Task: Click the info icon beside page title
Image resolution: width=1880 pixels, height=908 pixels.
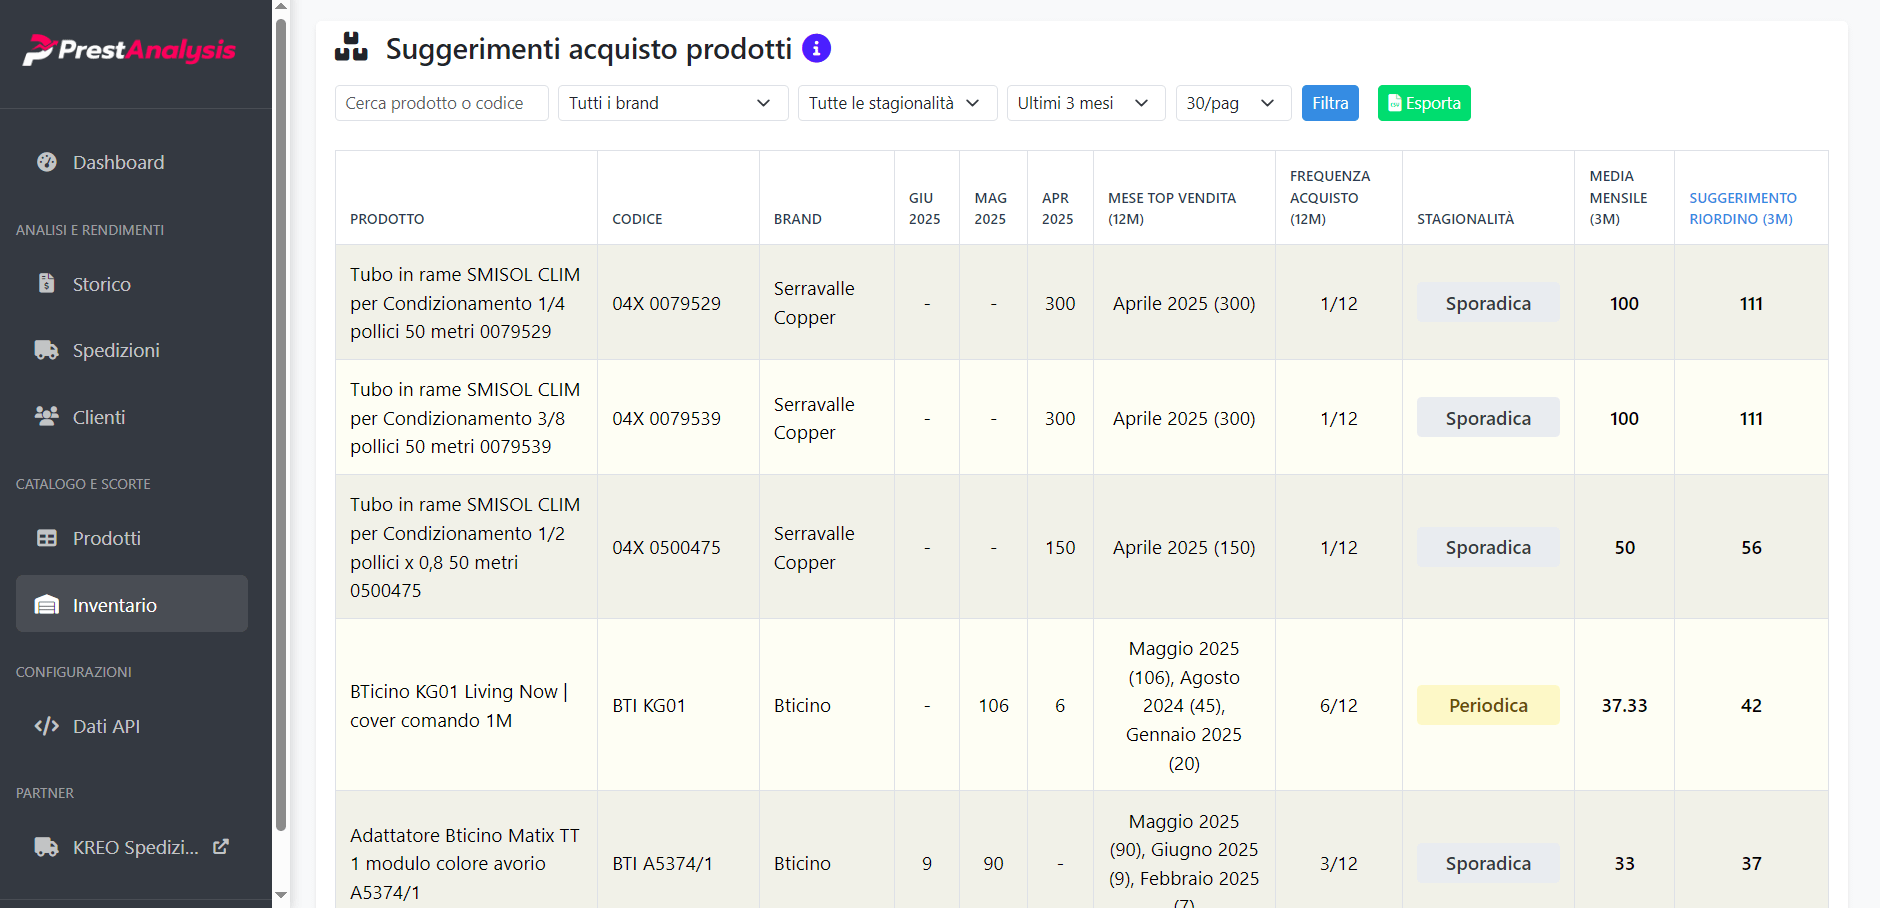Action: [816, 48]
